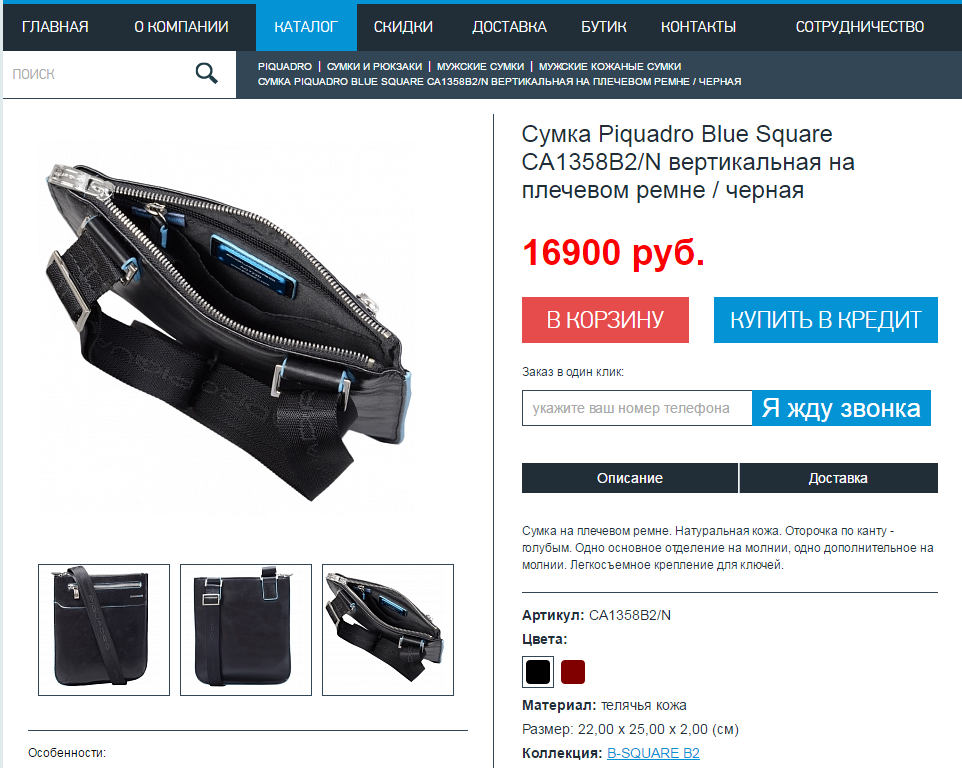
Task: Open the back view bag thumbnail
Action: click(x=246, y=630)
